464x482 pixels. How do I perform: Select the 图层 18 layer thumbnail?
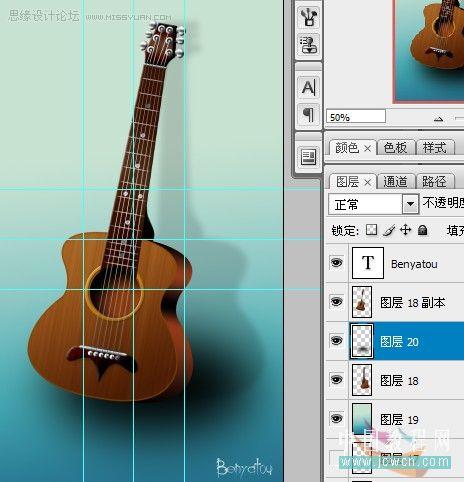pos(362,379)
